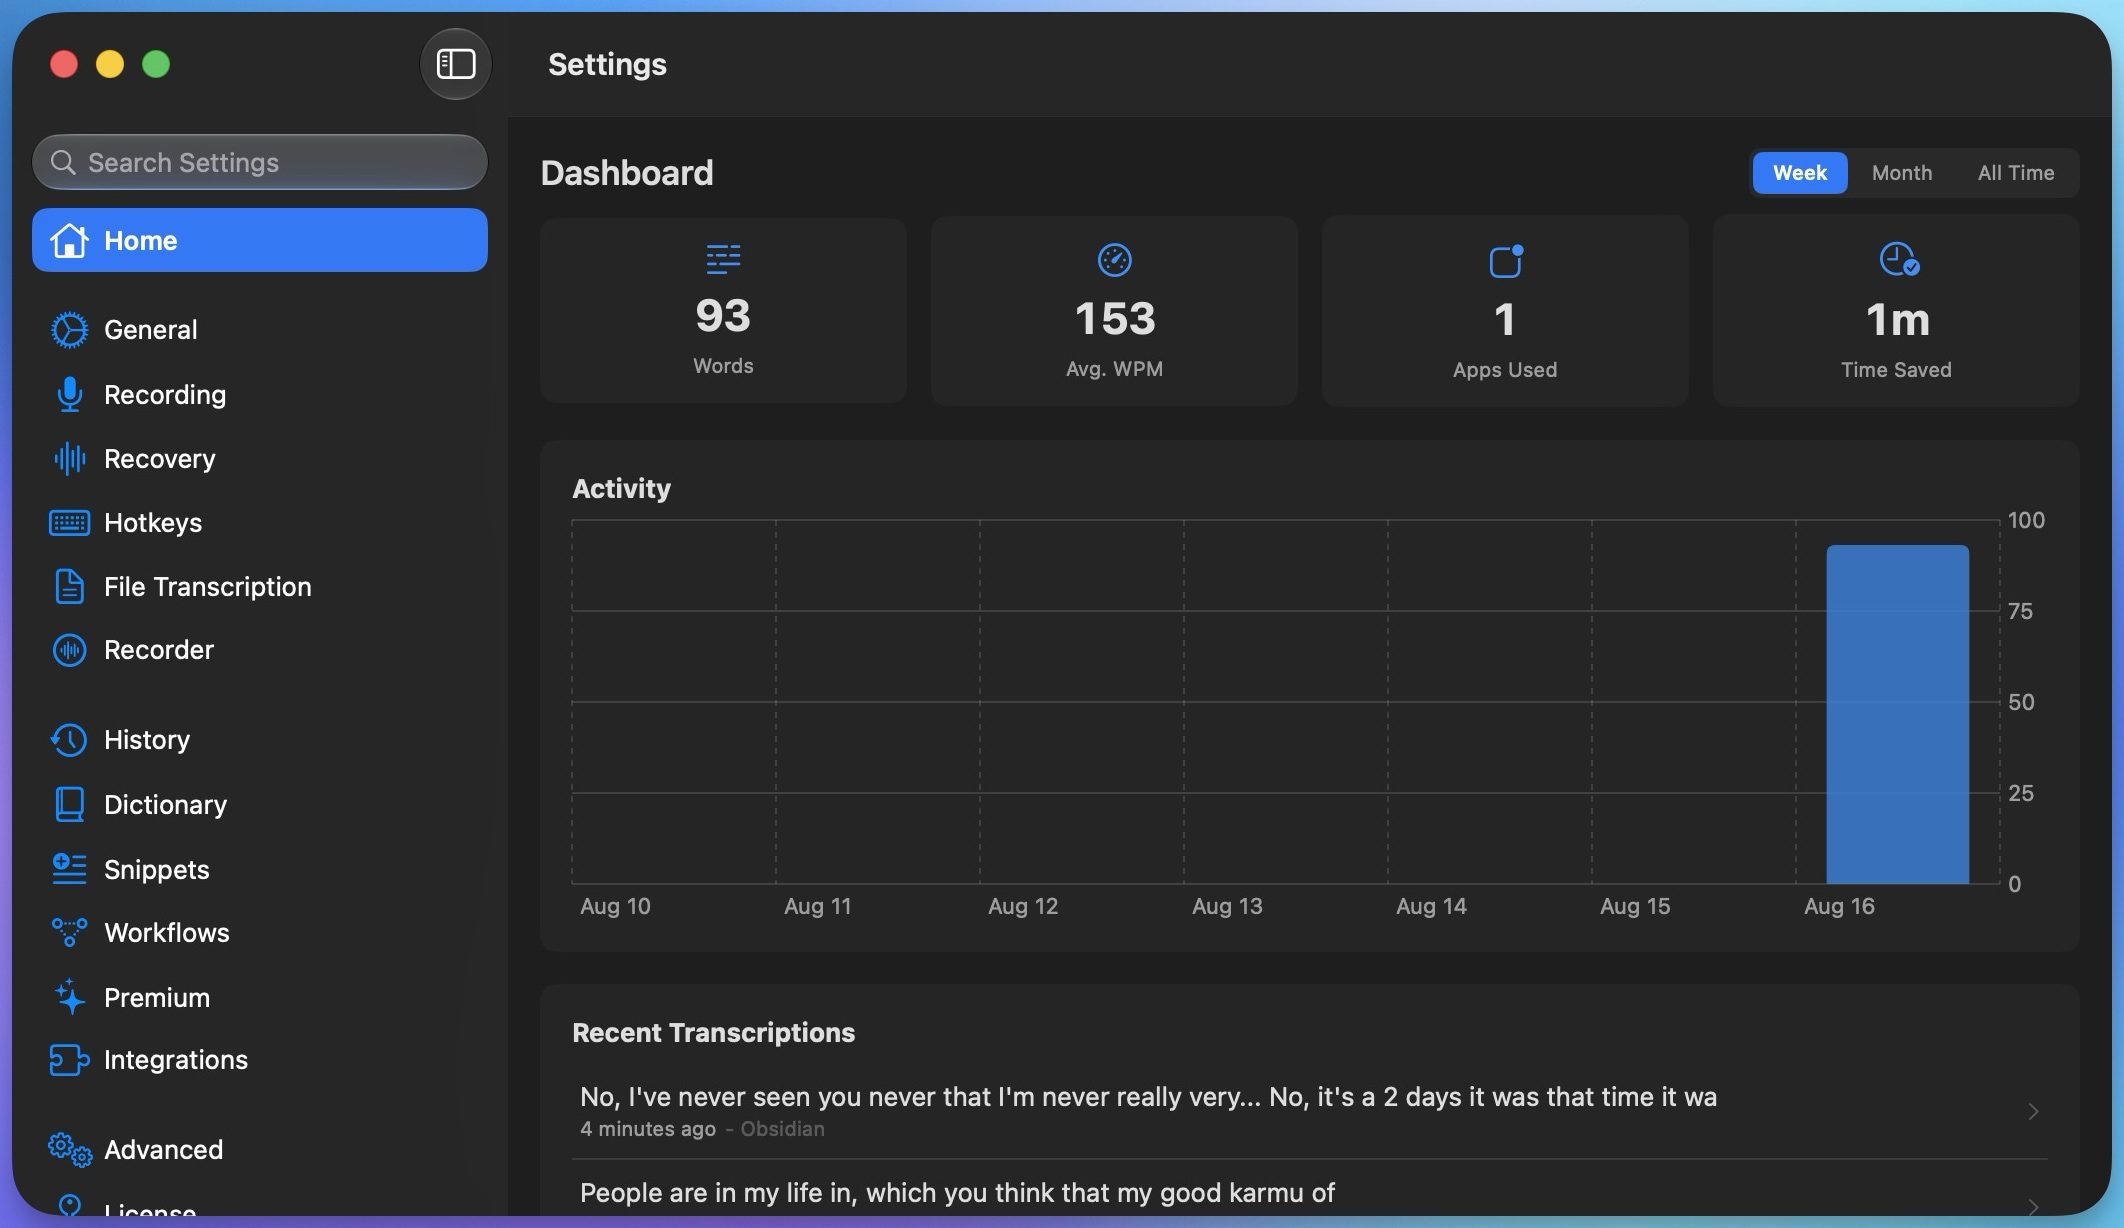Open the Workflows section
Viewport: 2124px width, 1228px height.
pyautogui.click(x=260, y=933)
